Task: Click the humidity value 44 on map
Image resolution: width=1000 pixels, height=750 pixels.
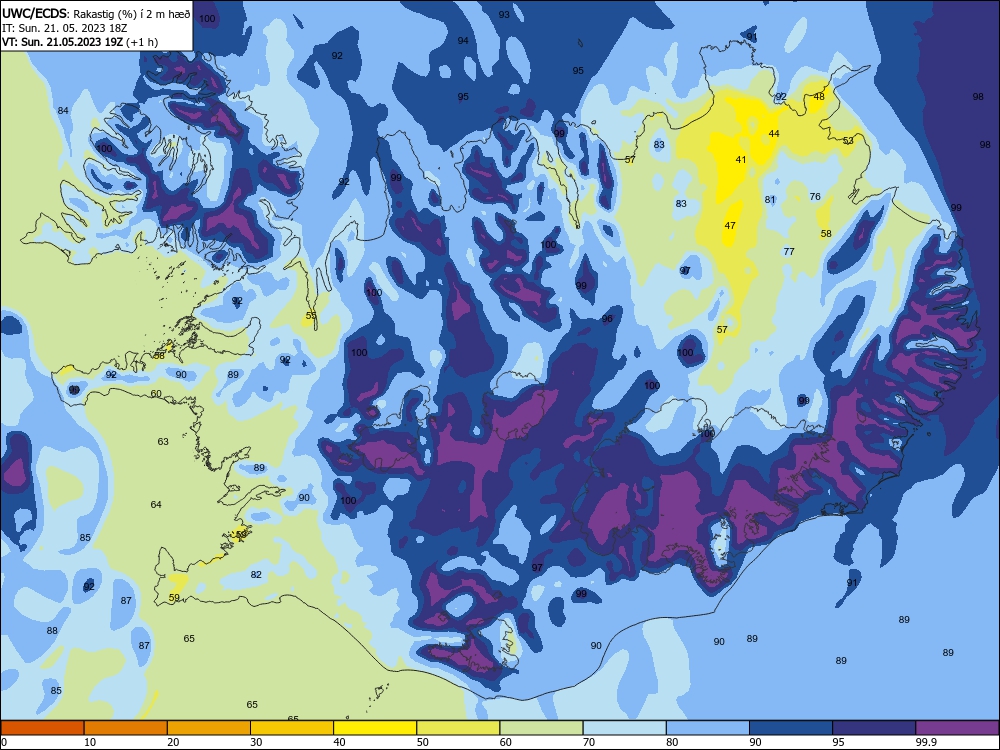Action: (774, 133)
